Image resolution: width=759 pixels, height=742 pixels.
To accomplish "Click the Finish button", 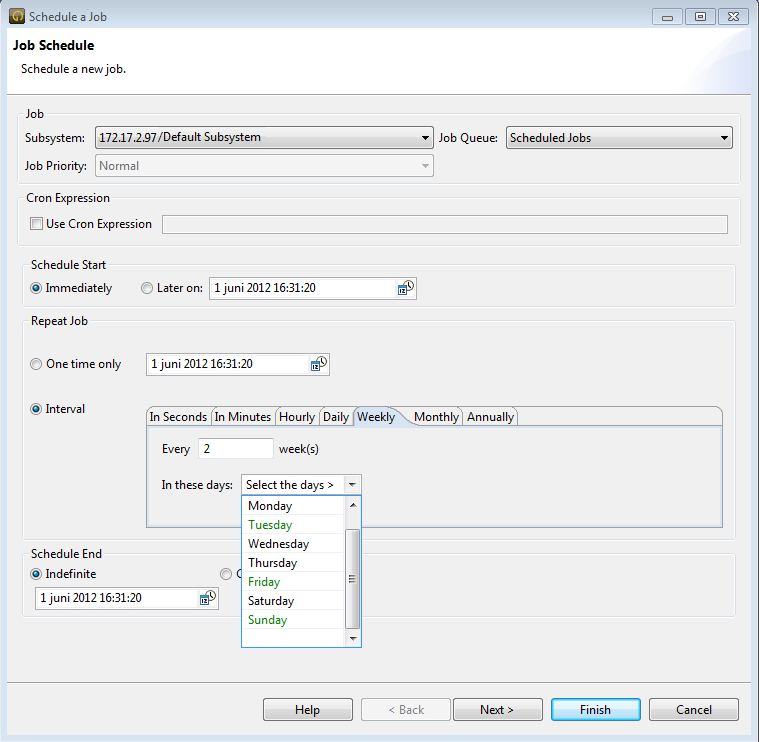I will [x=595, y=710].
